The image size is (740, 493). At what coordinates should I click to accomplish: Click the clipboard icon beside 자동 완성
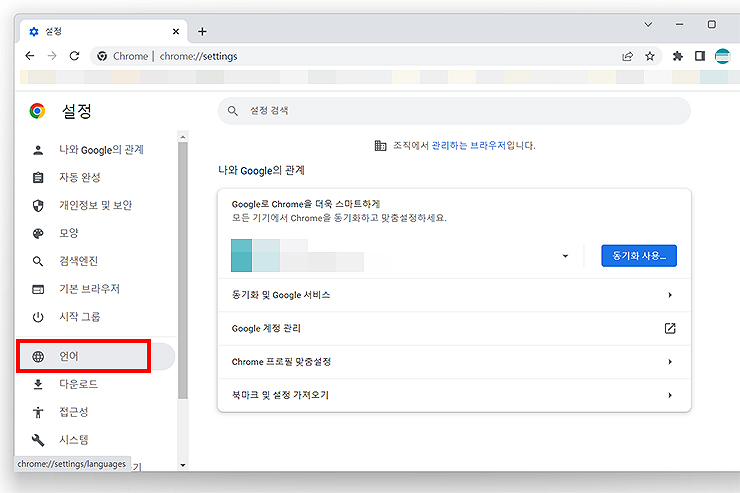click(x=38, y=177)
